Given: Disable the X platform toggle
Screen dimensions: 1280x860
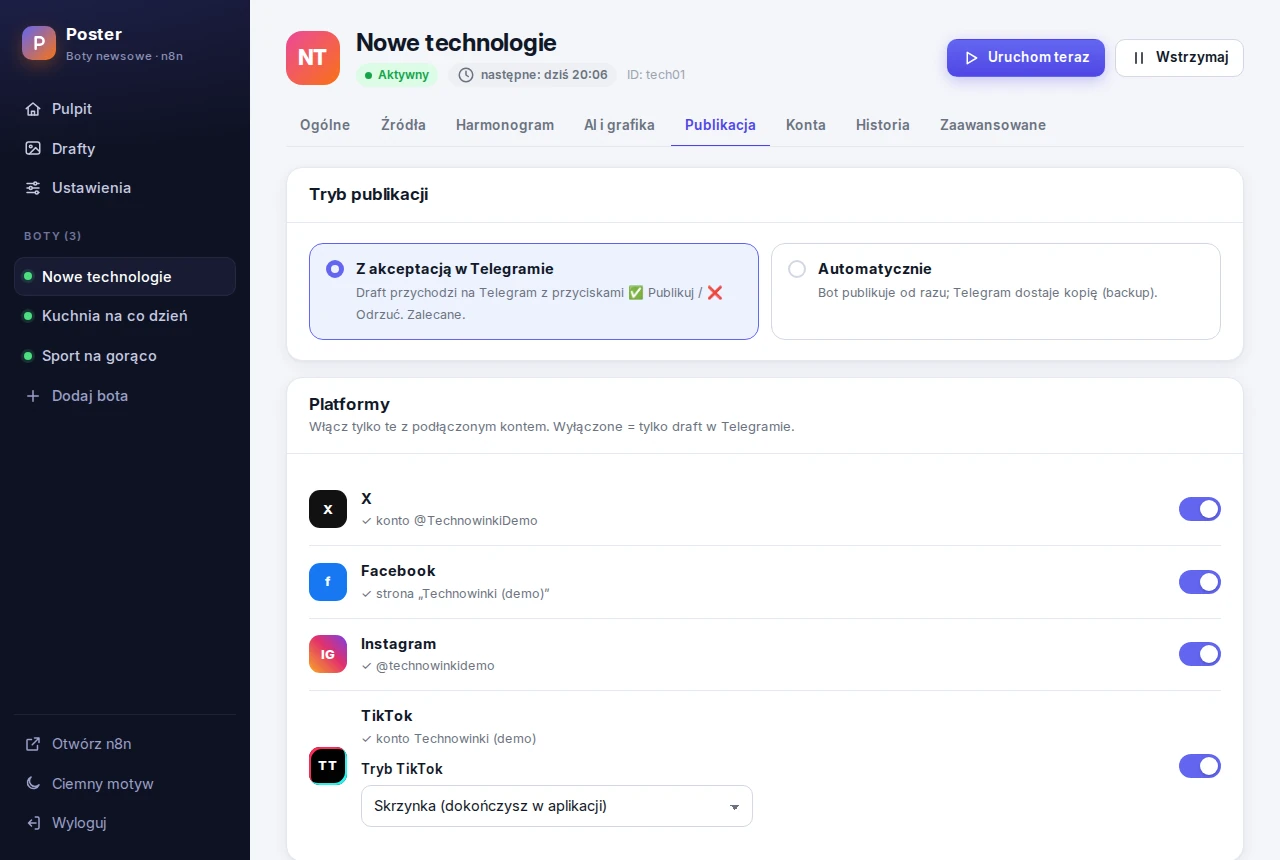Looking at the screenshot, I should pyautogui.click(x=1200, y=509).
